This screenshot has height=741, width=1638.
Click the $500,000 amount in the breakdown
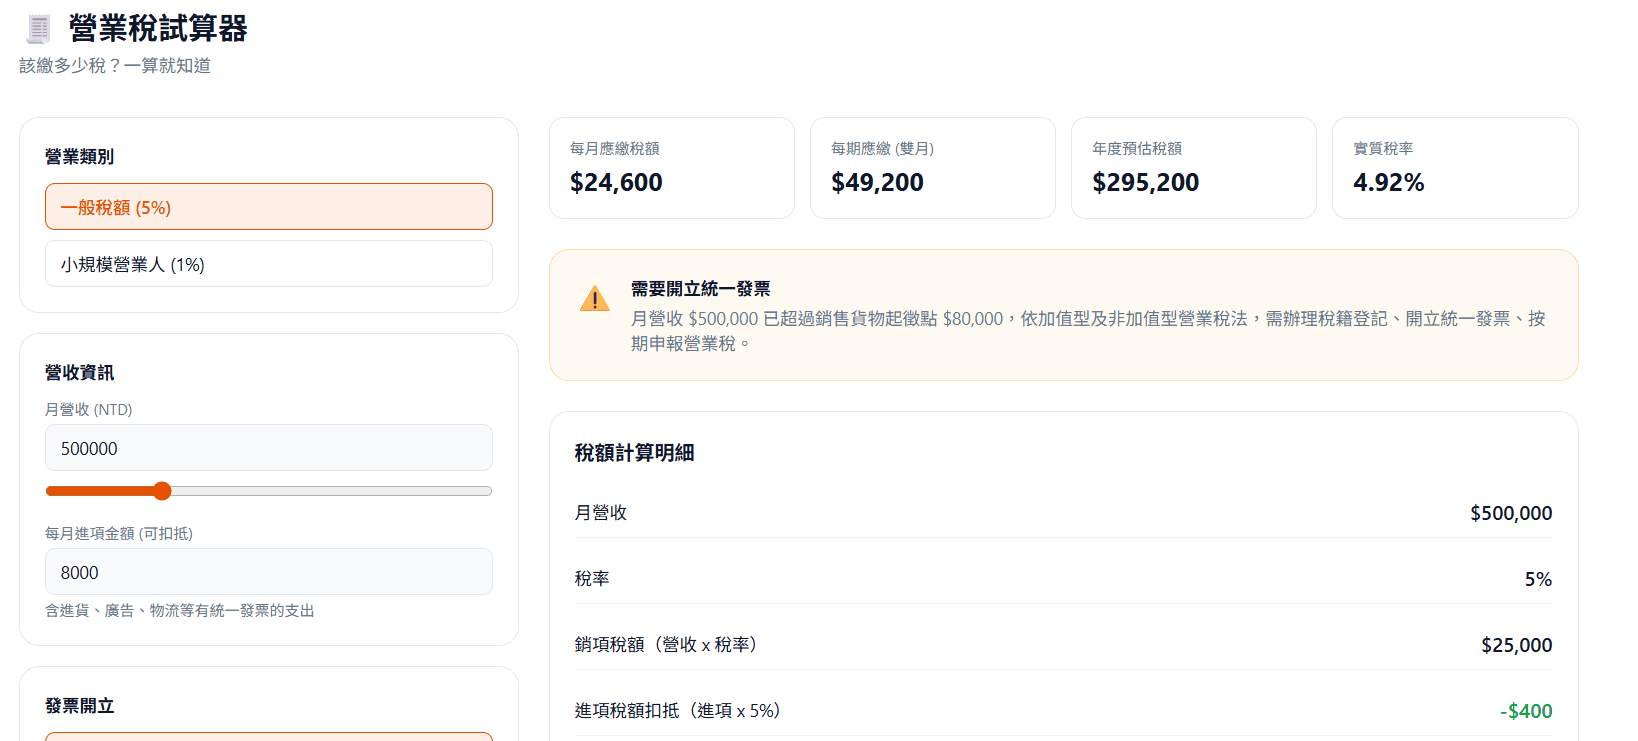(1511, 513)
